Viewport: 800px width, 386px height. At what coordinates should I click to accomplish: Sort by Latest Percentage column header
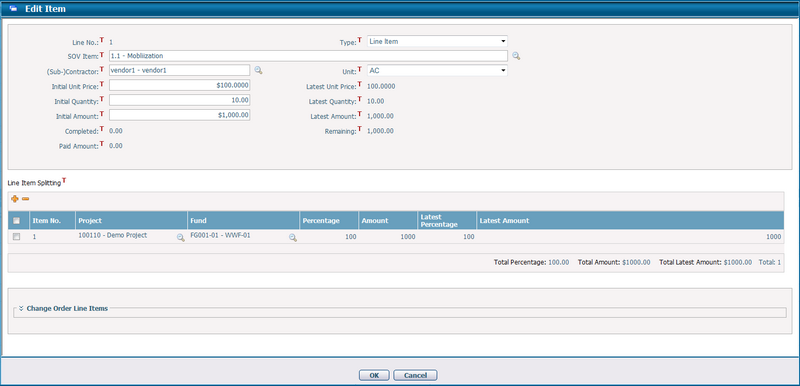447,221
